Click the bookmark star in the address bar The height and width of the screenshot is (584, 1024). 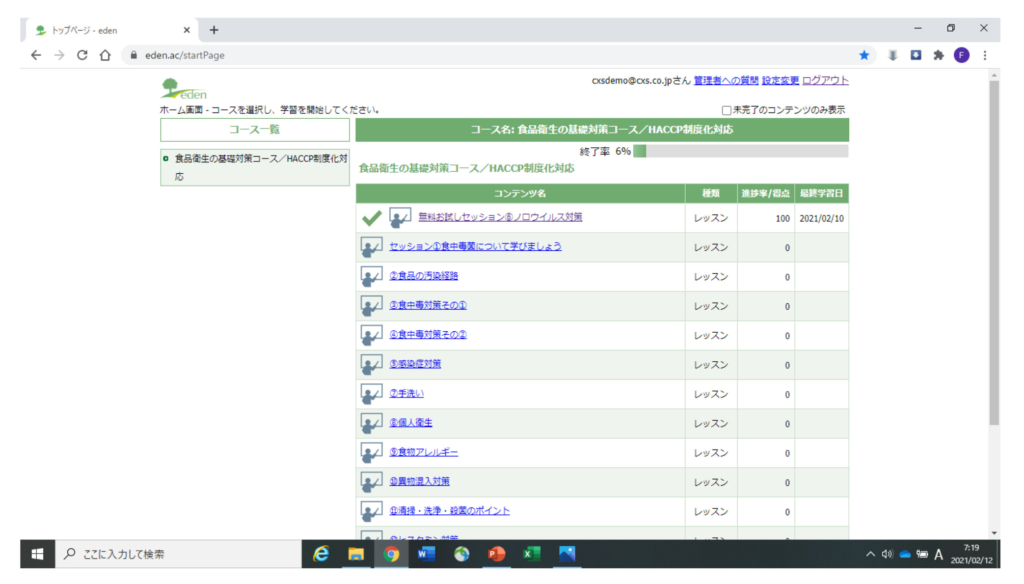pos(864,55)
